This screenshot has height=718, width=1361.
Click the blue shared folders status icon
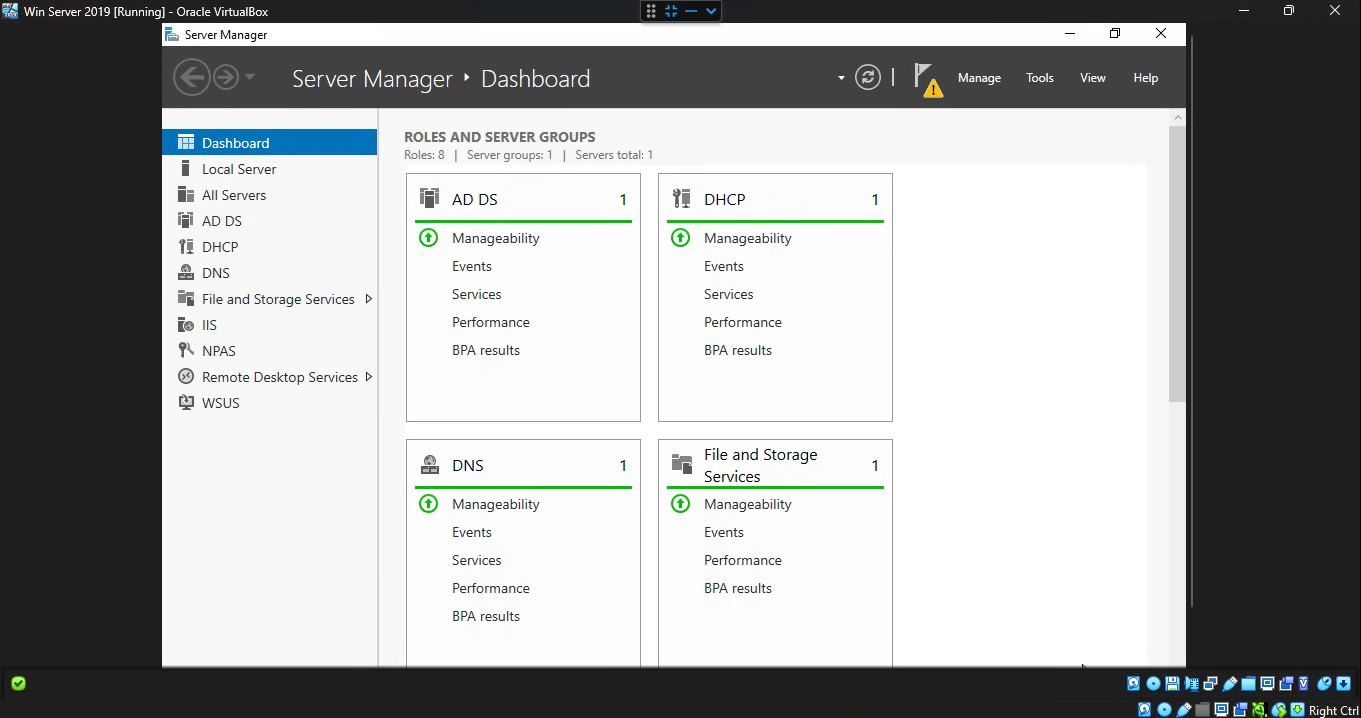1248,684
